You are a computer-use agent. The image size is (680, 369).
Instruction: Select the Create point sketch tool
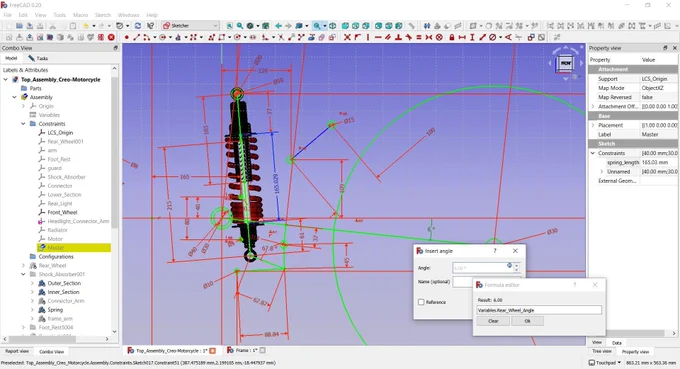pyautogui.click(x=126, y=37)
